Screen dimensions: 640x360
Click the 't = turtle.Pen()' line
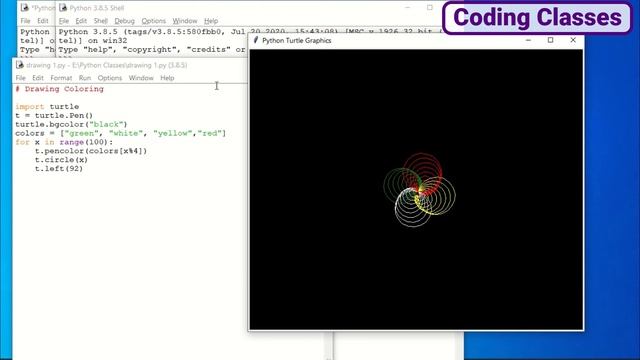54,116
